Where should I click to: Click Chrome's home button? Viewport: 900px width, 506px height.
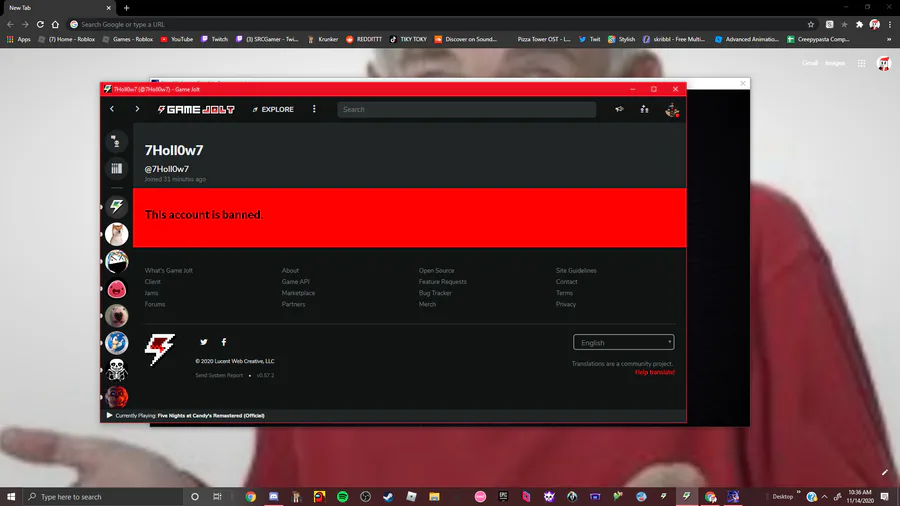coord(55,24)
